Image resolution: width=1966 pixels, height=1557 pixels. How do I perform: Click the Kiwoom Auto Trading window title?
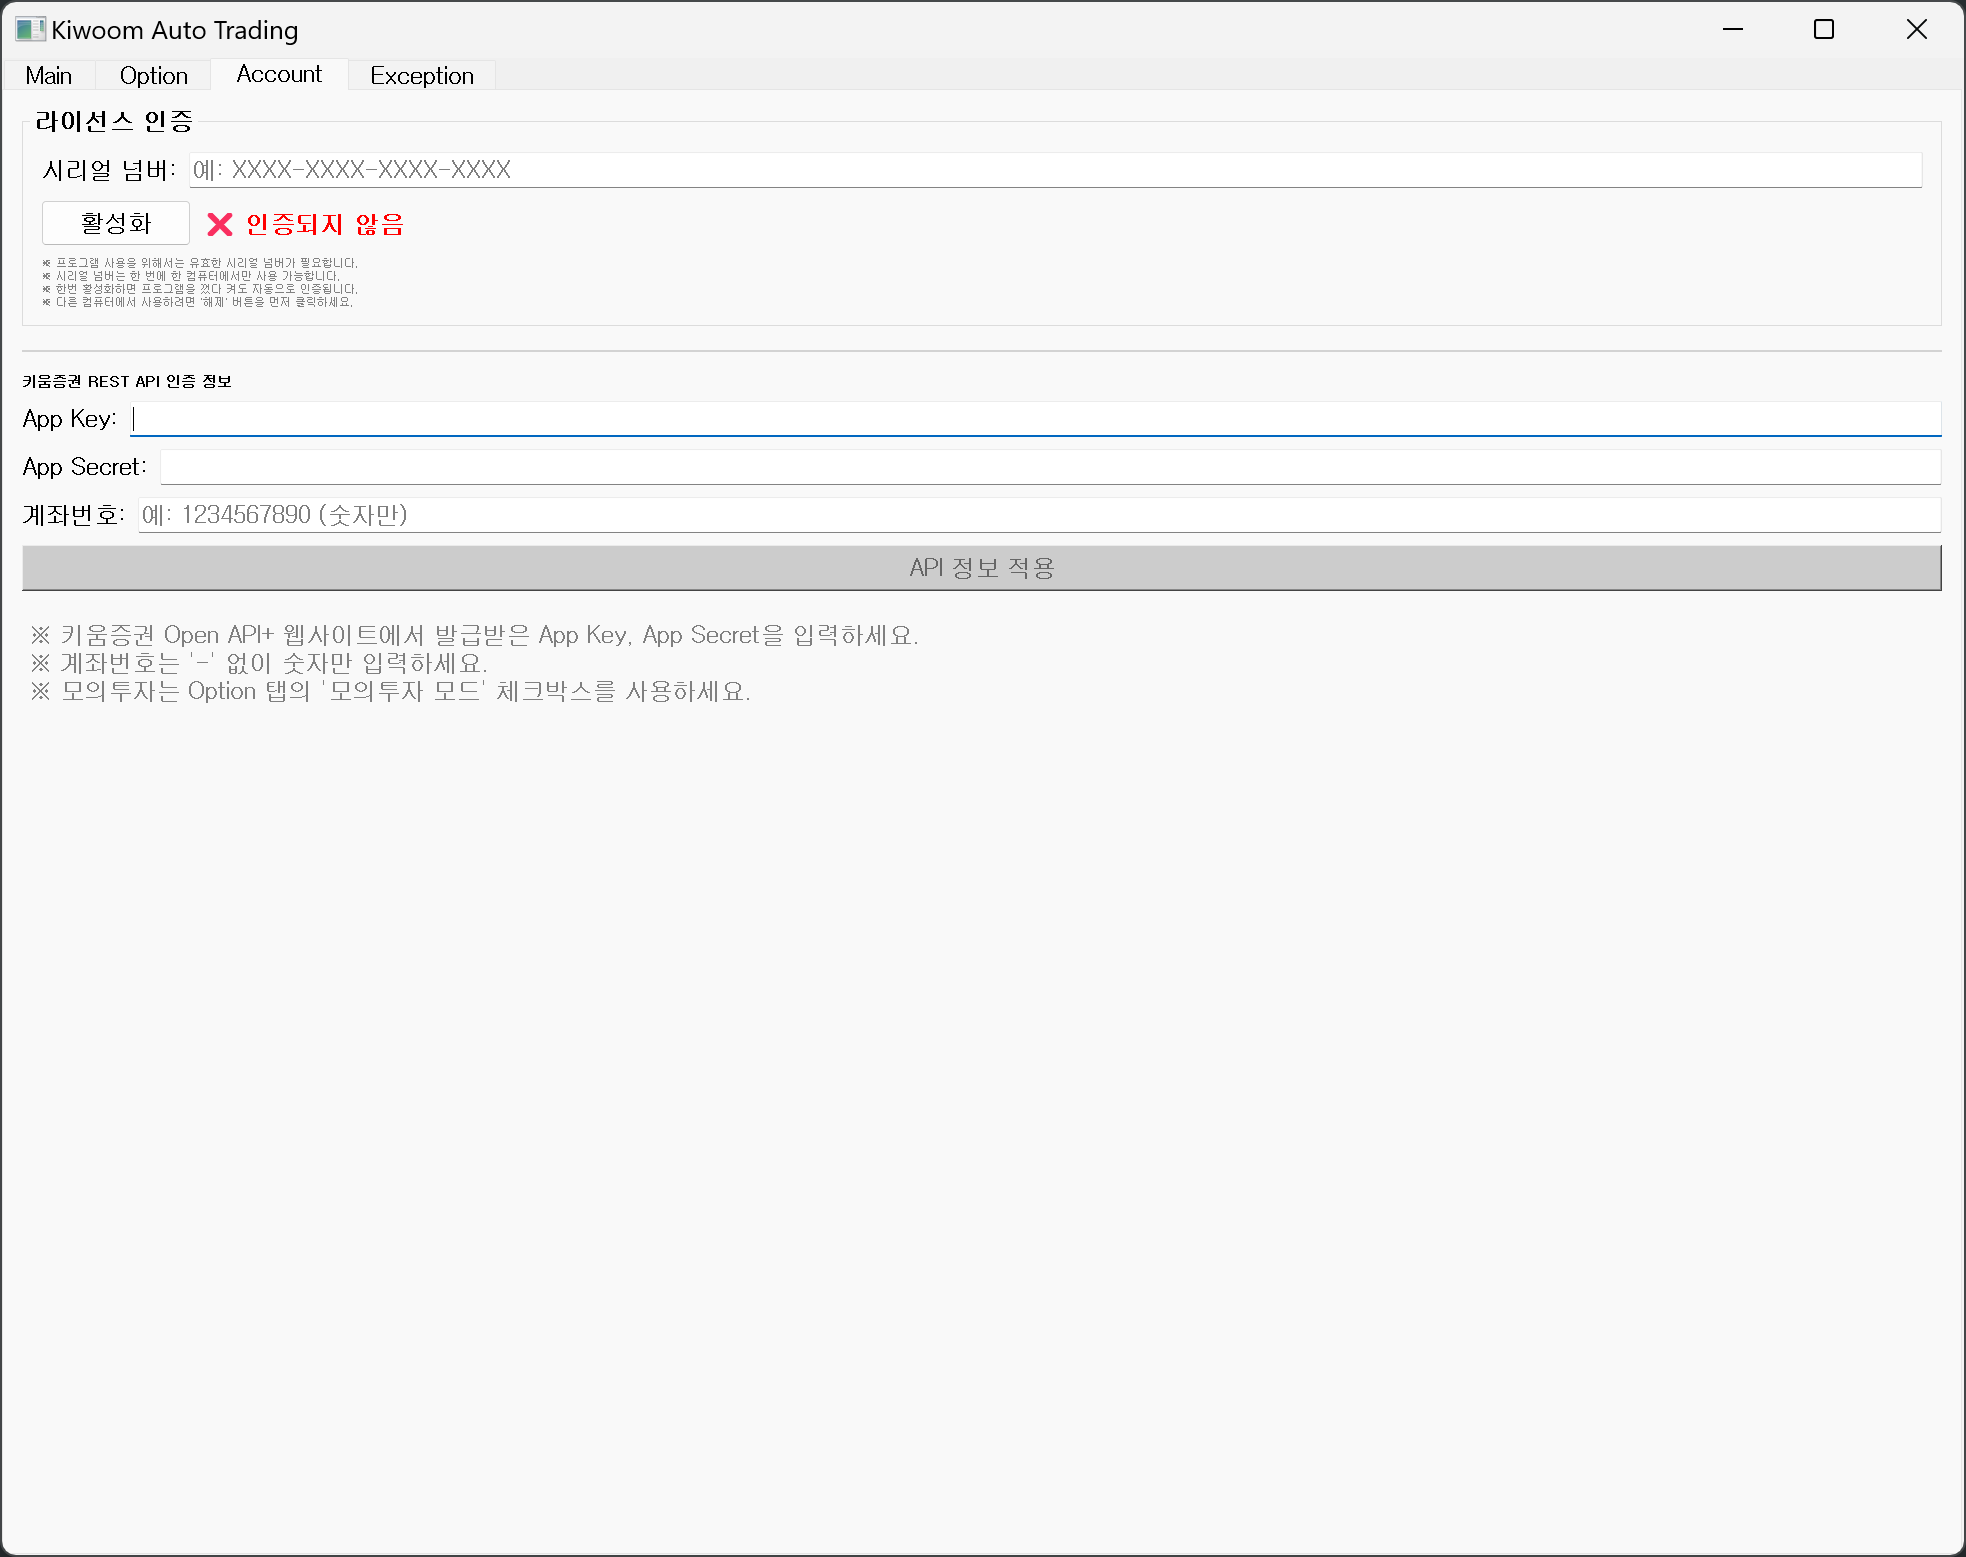click(175, 30)
